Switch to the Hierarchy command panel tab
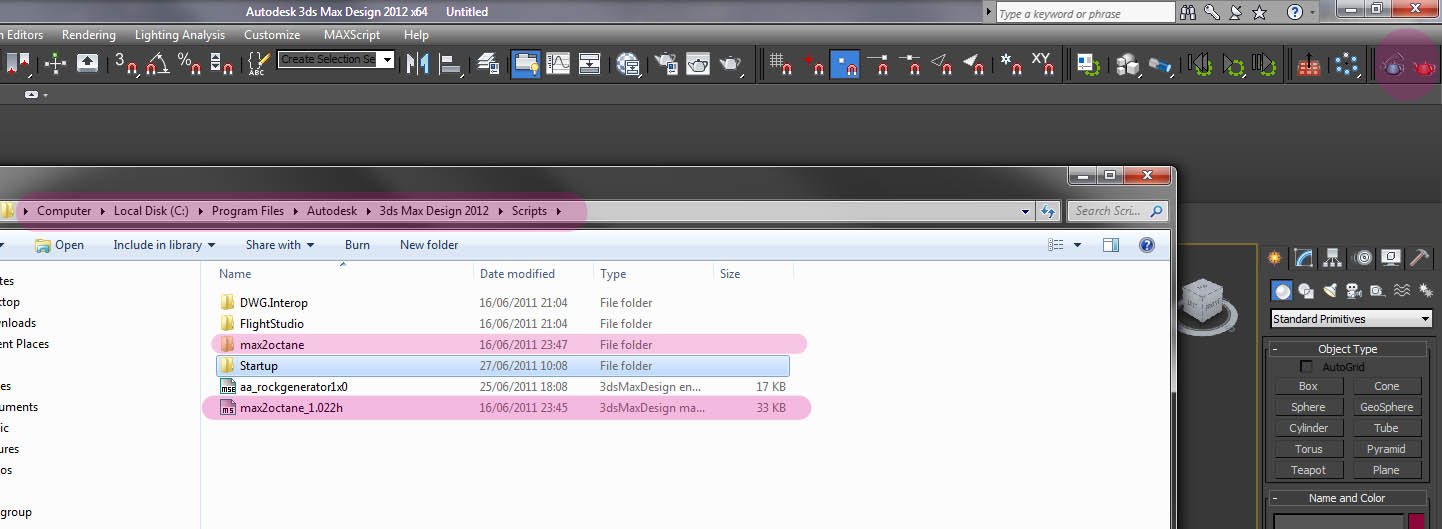This screenshot has height=529, width=1442. click(1332, 258)
